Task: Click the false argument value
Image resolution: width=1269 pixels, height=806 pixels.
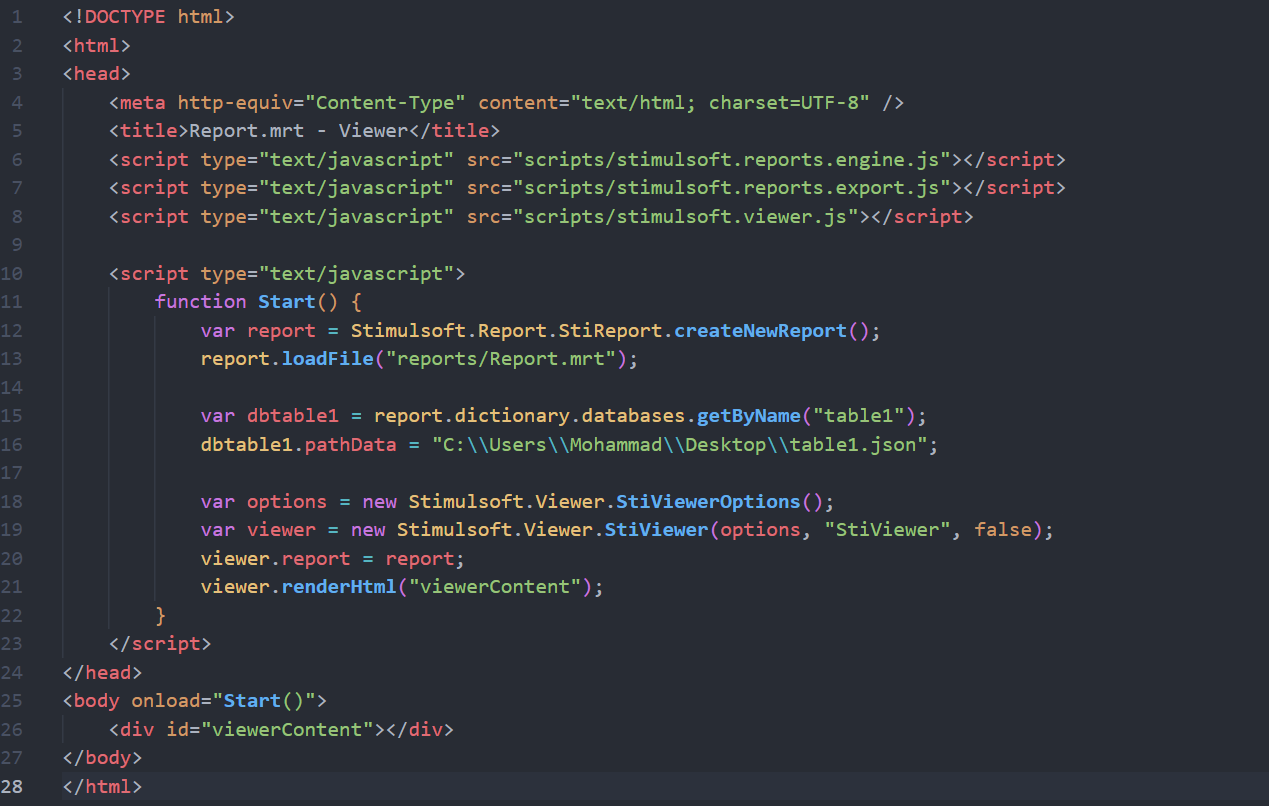Action: (x=1004, y=530)
